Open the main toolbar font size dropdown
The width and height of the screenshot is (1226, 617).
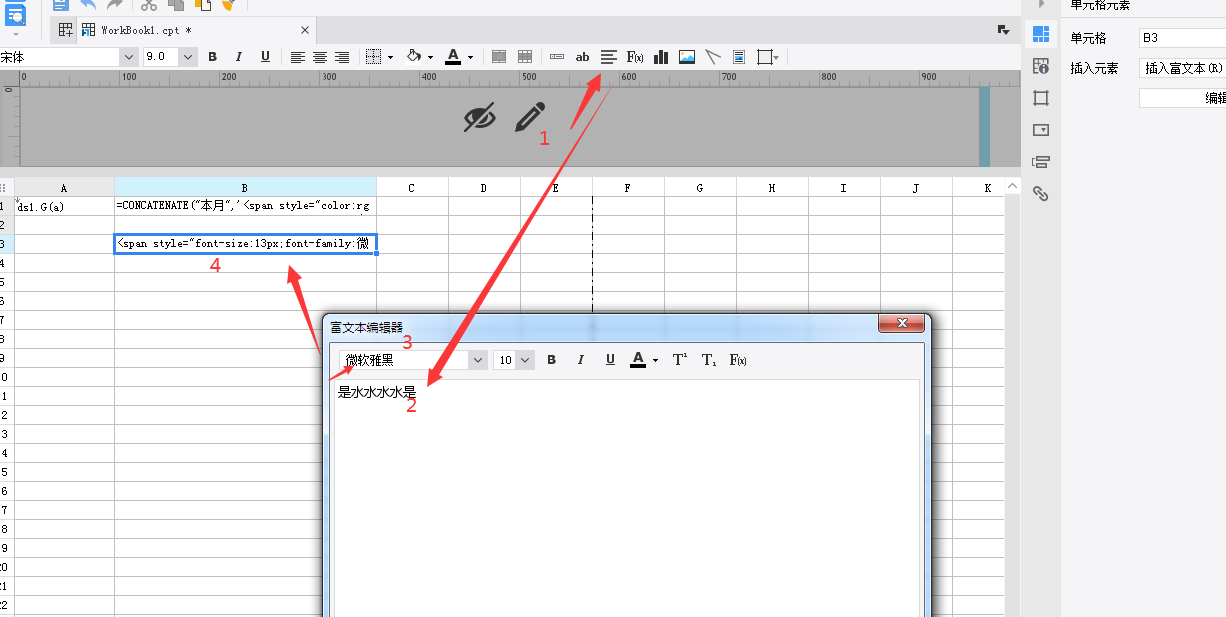click(188, 57)
